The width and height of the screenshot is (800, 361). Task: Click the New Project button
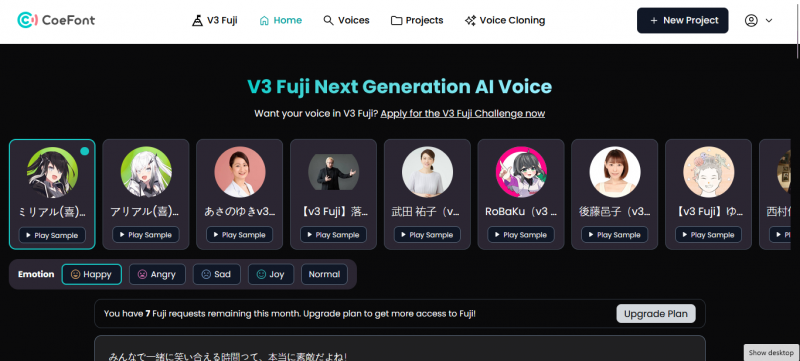pos(683,20)
